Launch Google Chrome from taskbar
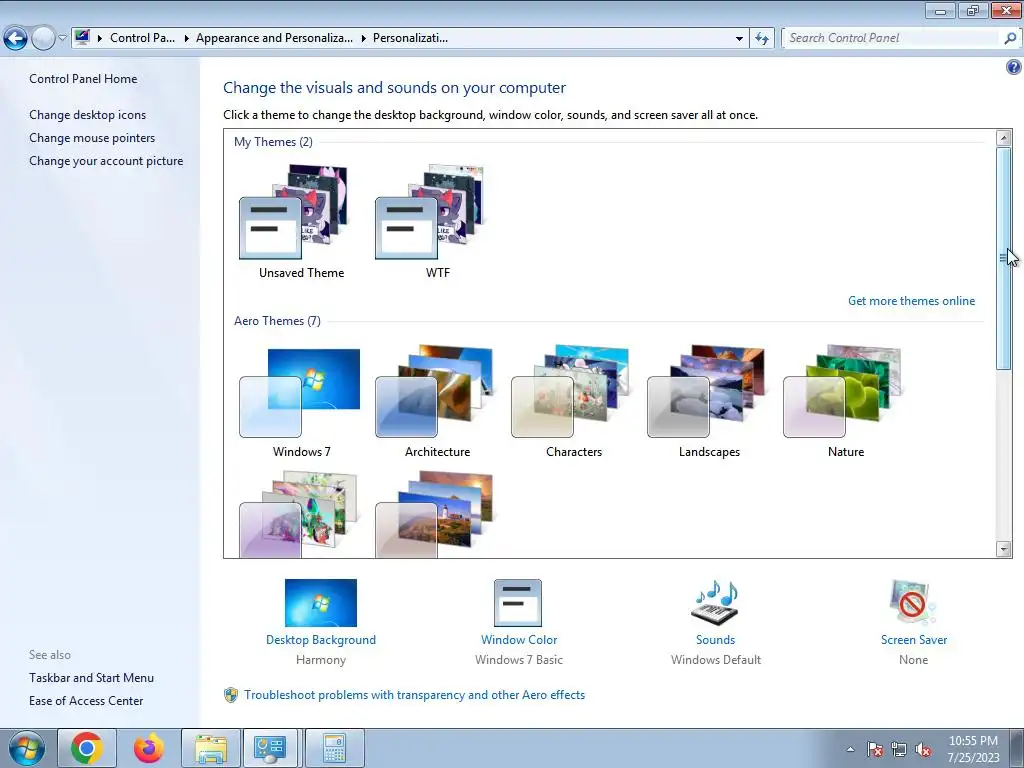This screenshot has height=768, width=1024. tap(87, 748)
